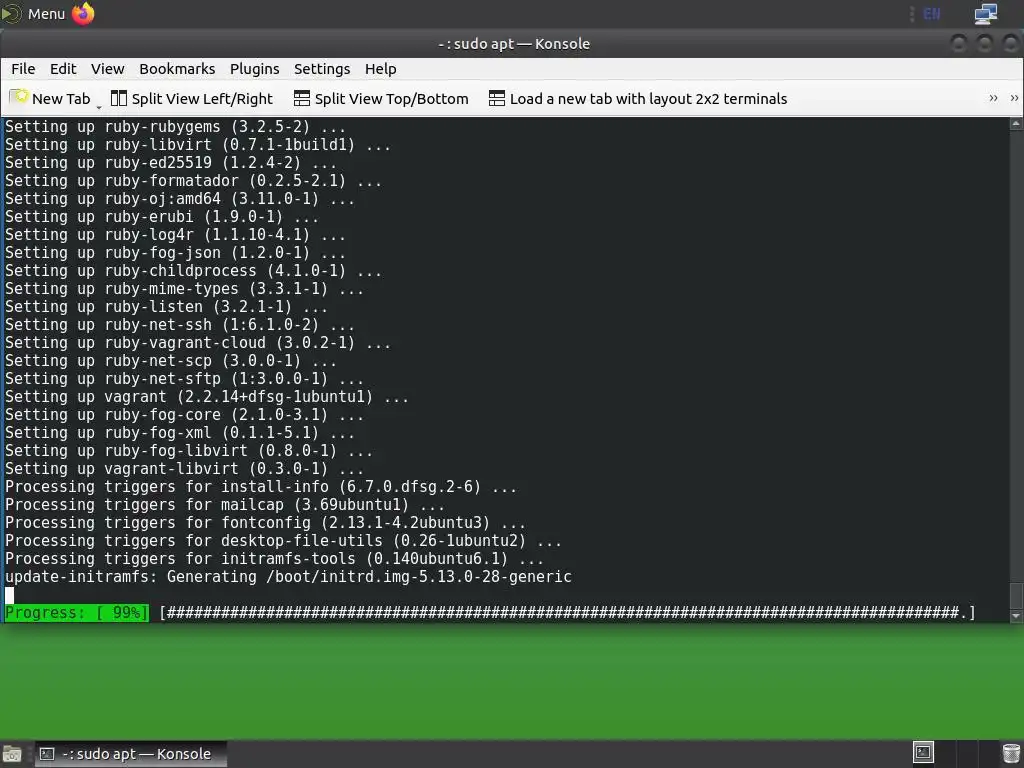Click the 'Setting up ruby-listen' line
The width and height of the screenshot is (1024, 768).
pyautogui.click(x=166, y=306)
